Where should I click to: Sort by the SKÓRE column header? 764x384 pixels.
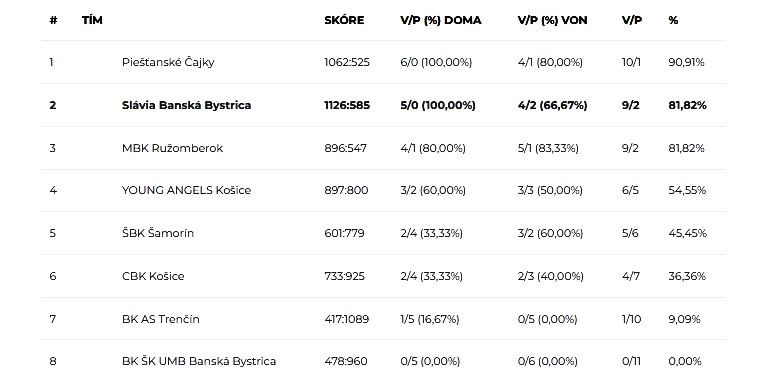[x=344, y=20]
